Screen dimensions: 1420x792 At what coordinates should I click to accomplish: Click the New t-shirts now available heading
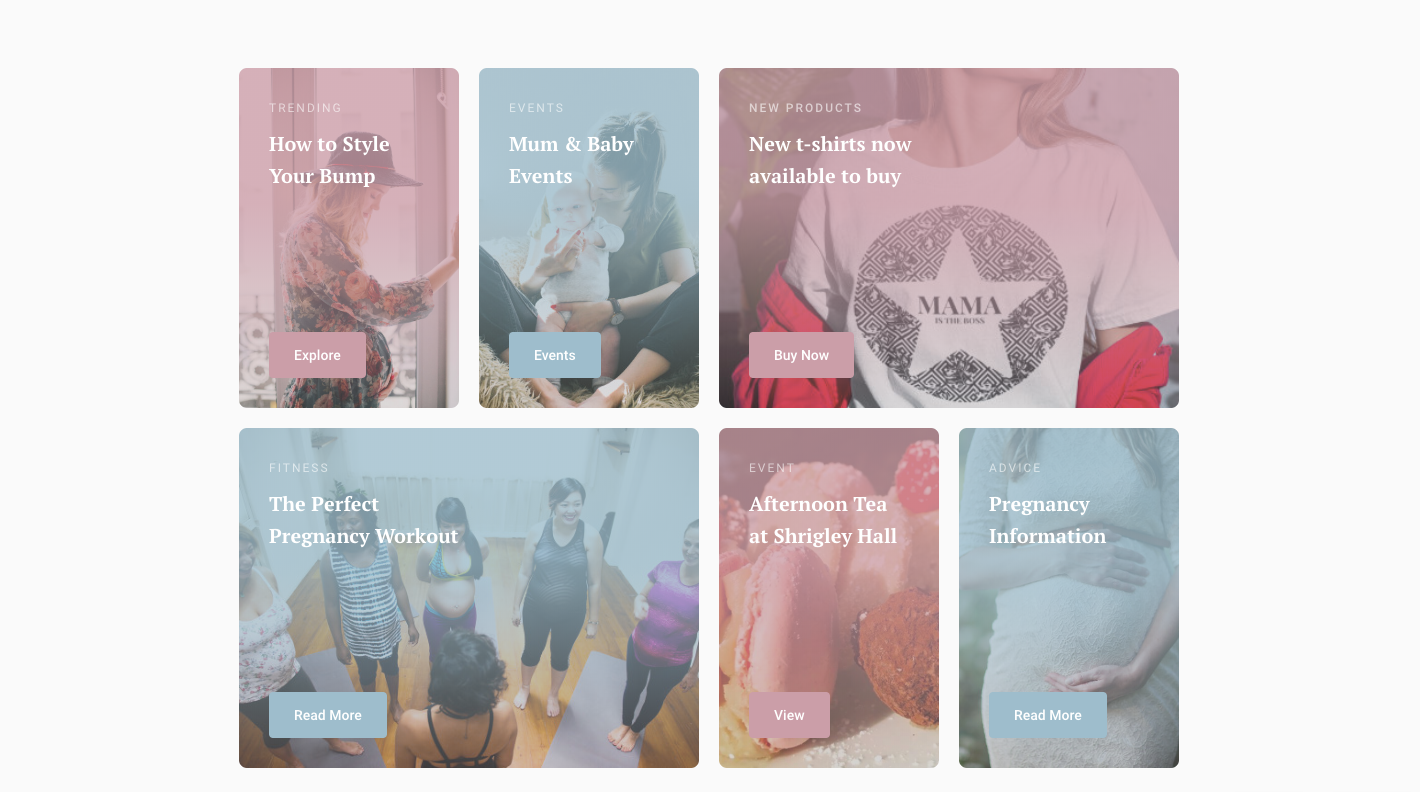point(830,160)
